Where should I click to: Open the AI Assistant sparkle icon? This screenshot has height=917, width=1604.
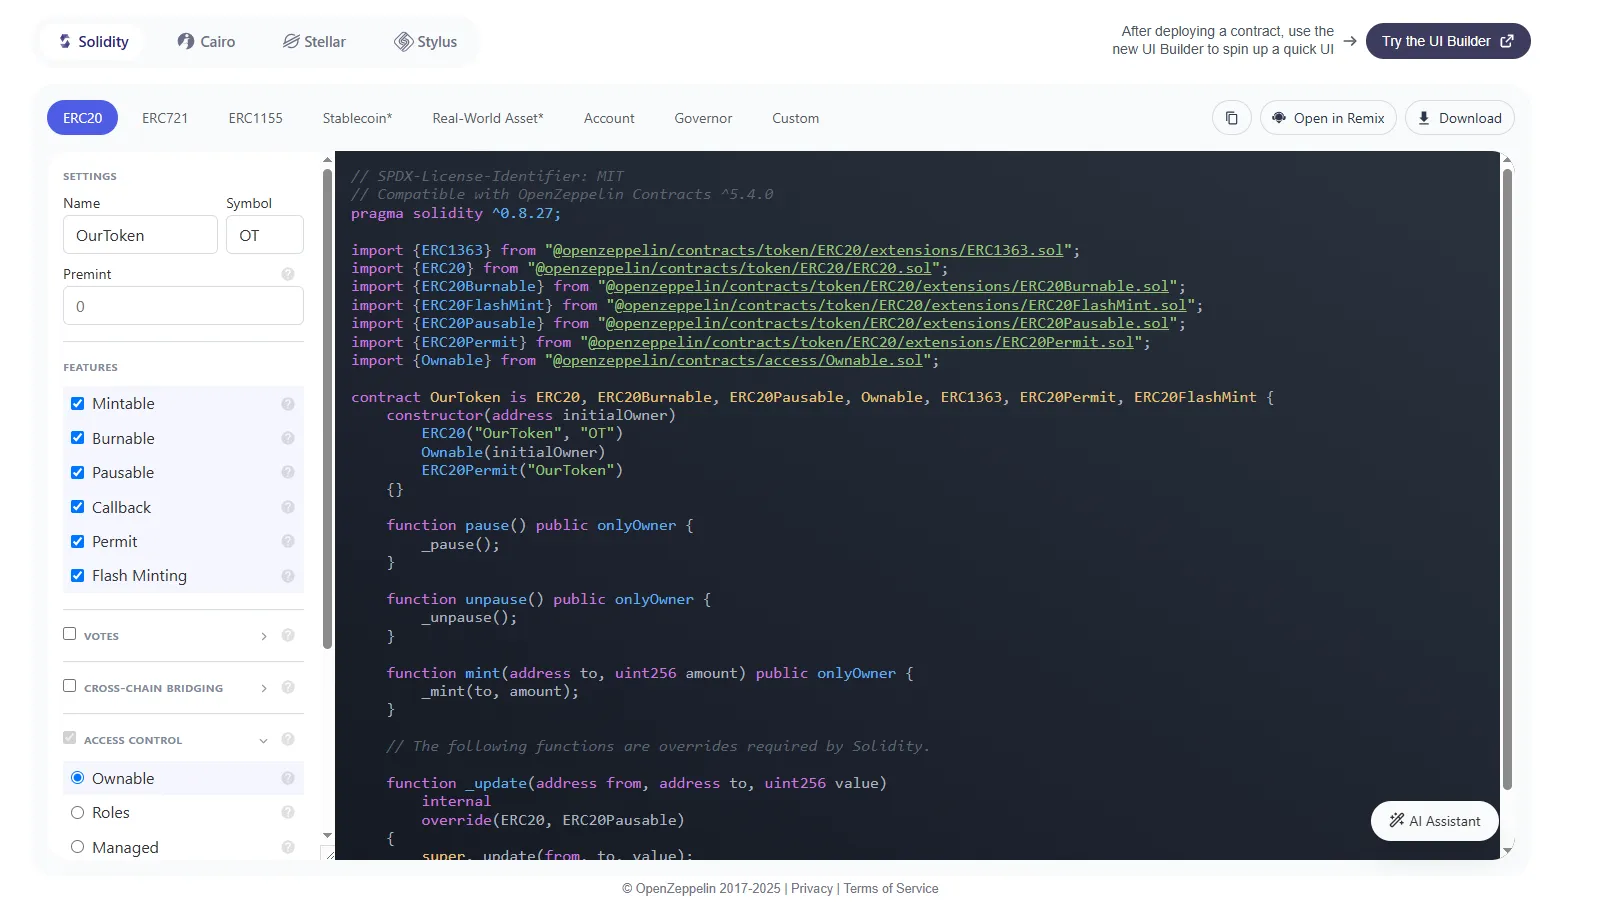tap(1395, 820)
